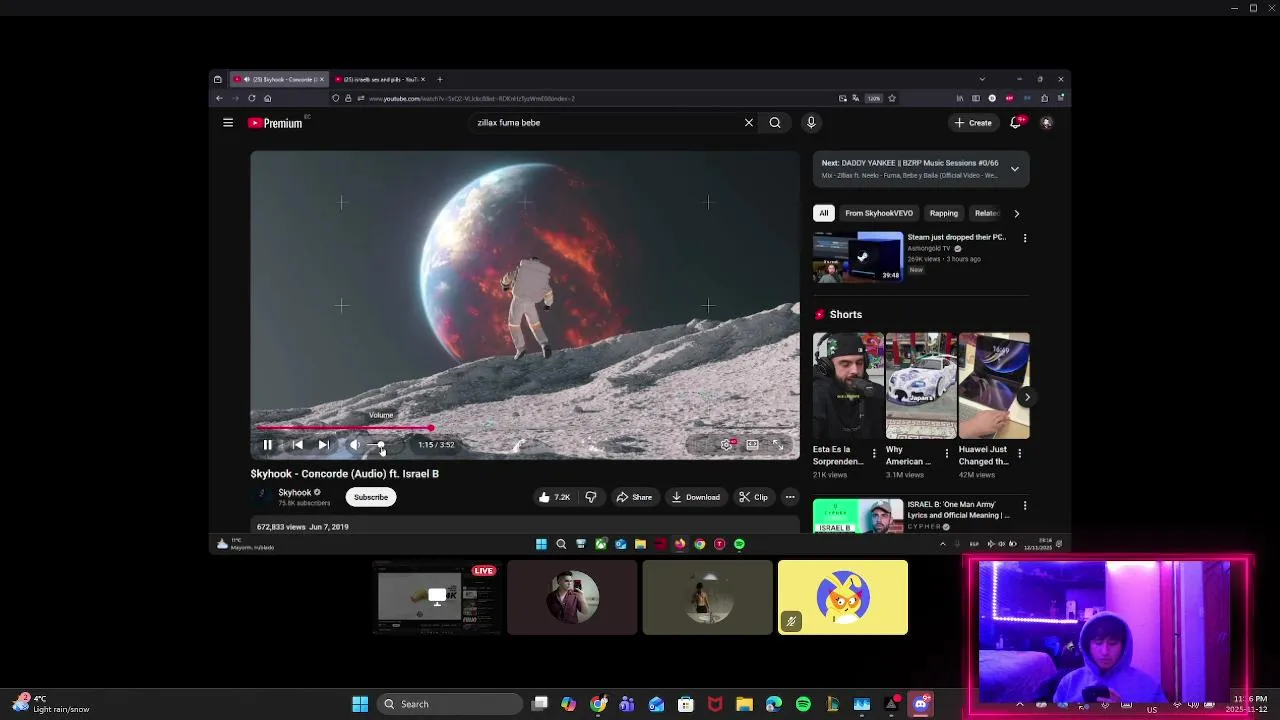Viewport: 1280px width, 720px height.
Task: Open the Windows Start menu on bottom taskbar
Action: (x=360, y=704)
